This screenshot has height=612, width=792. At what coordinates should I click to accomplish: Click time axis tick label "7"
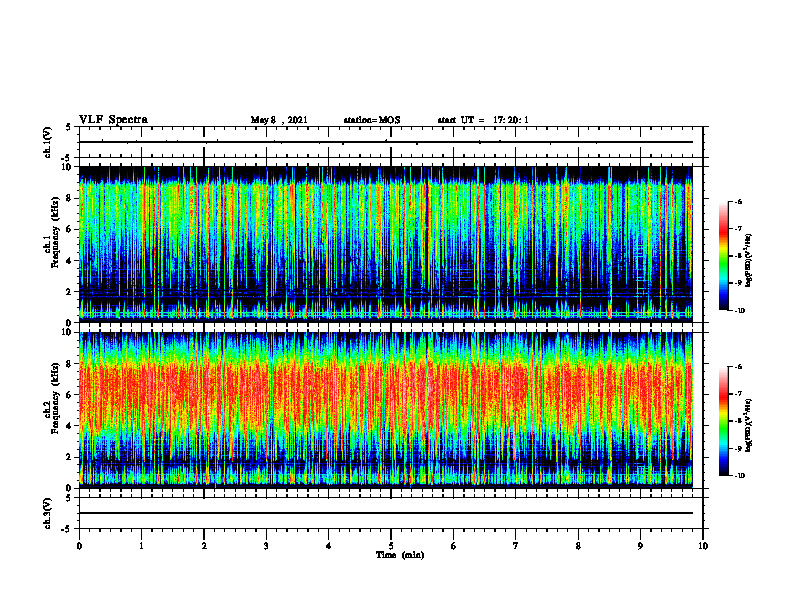[516, 546]
